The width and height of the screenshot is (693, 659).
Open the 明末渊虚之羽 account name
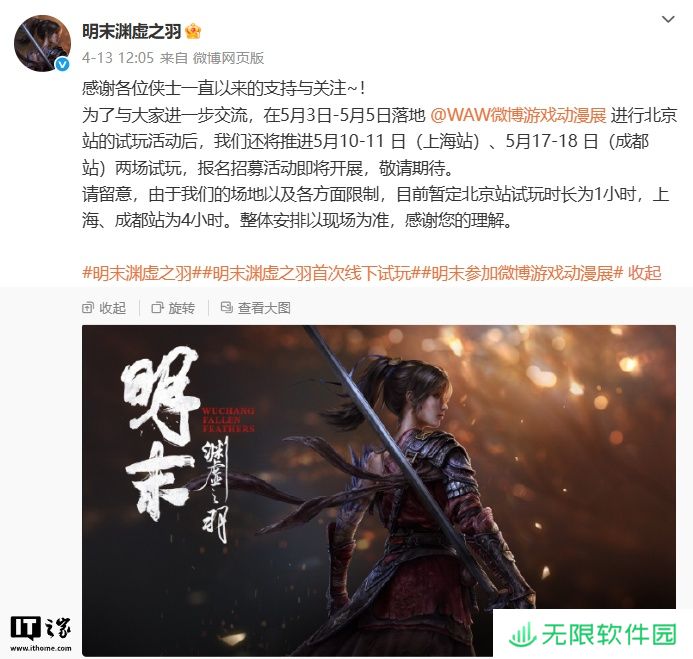[x=132, y=31]
